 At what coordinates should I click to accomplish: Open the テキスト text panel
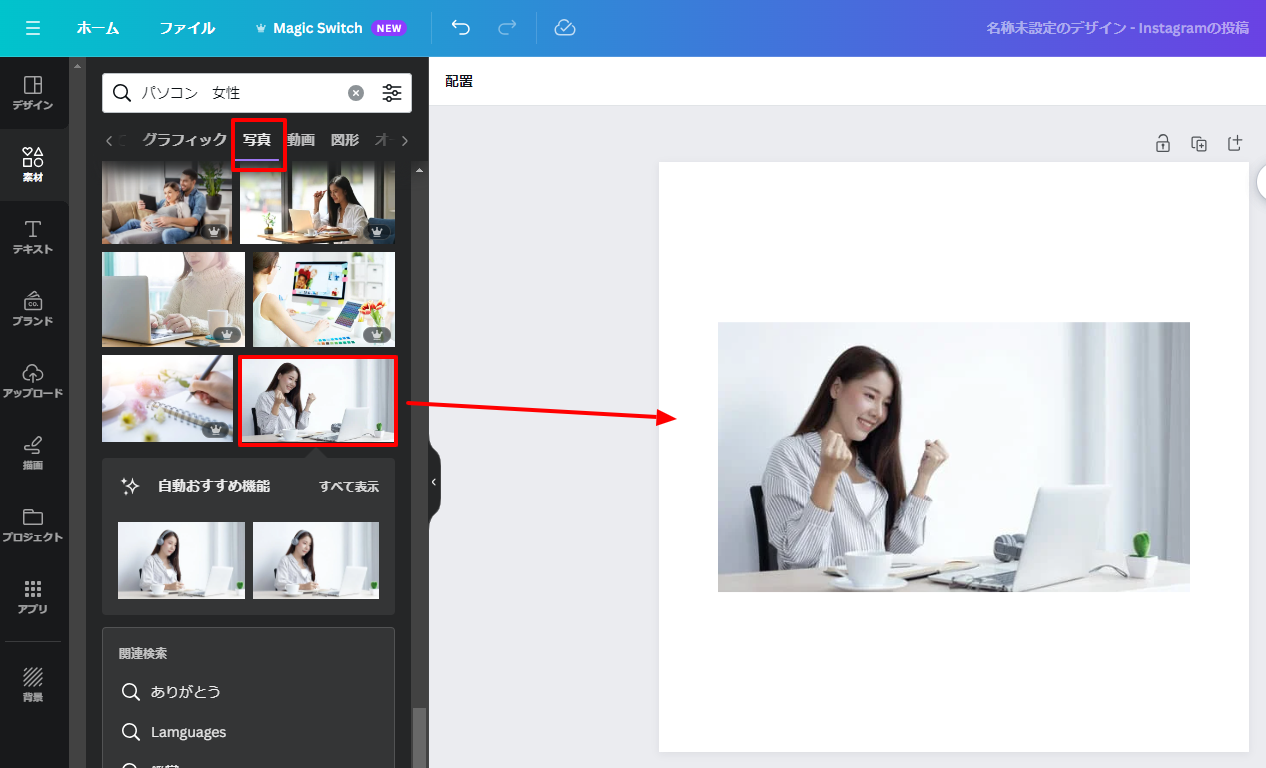33,237
